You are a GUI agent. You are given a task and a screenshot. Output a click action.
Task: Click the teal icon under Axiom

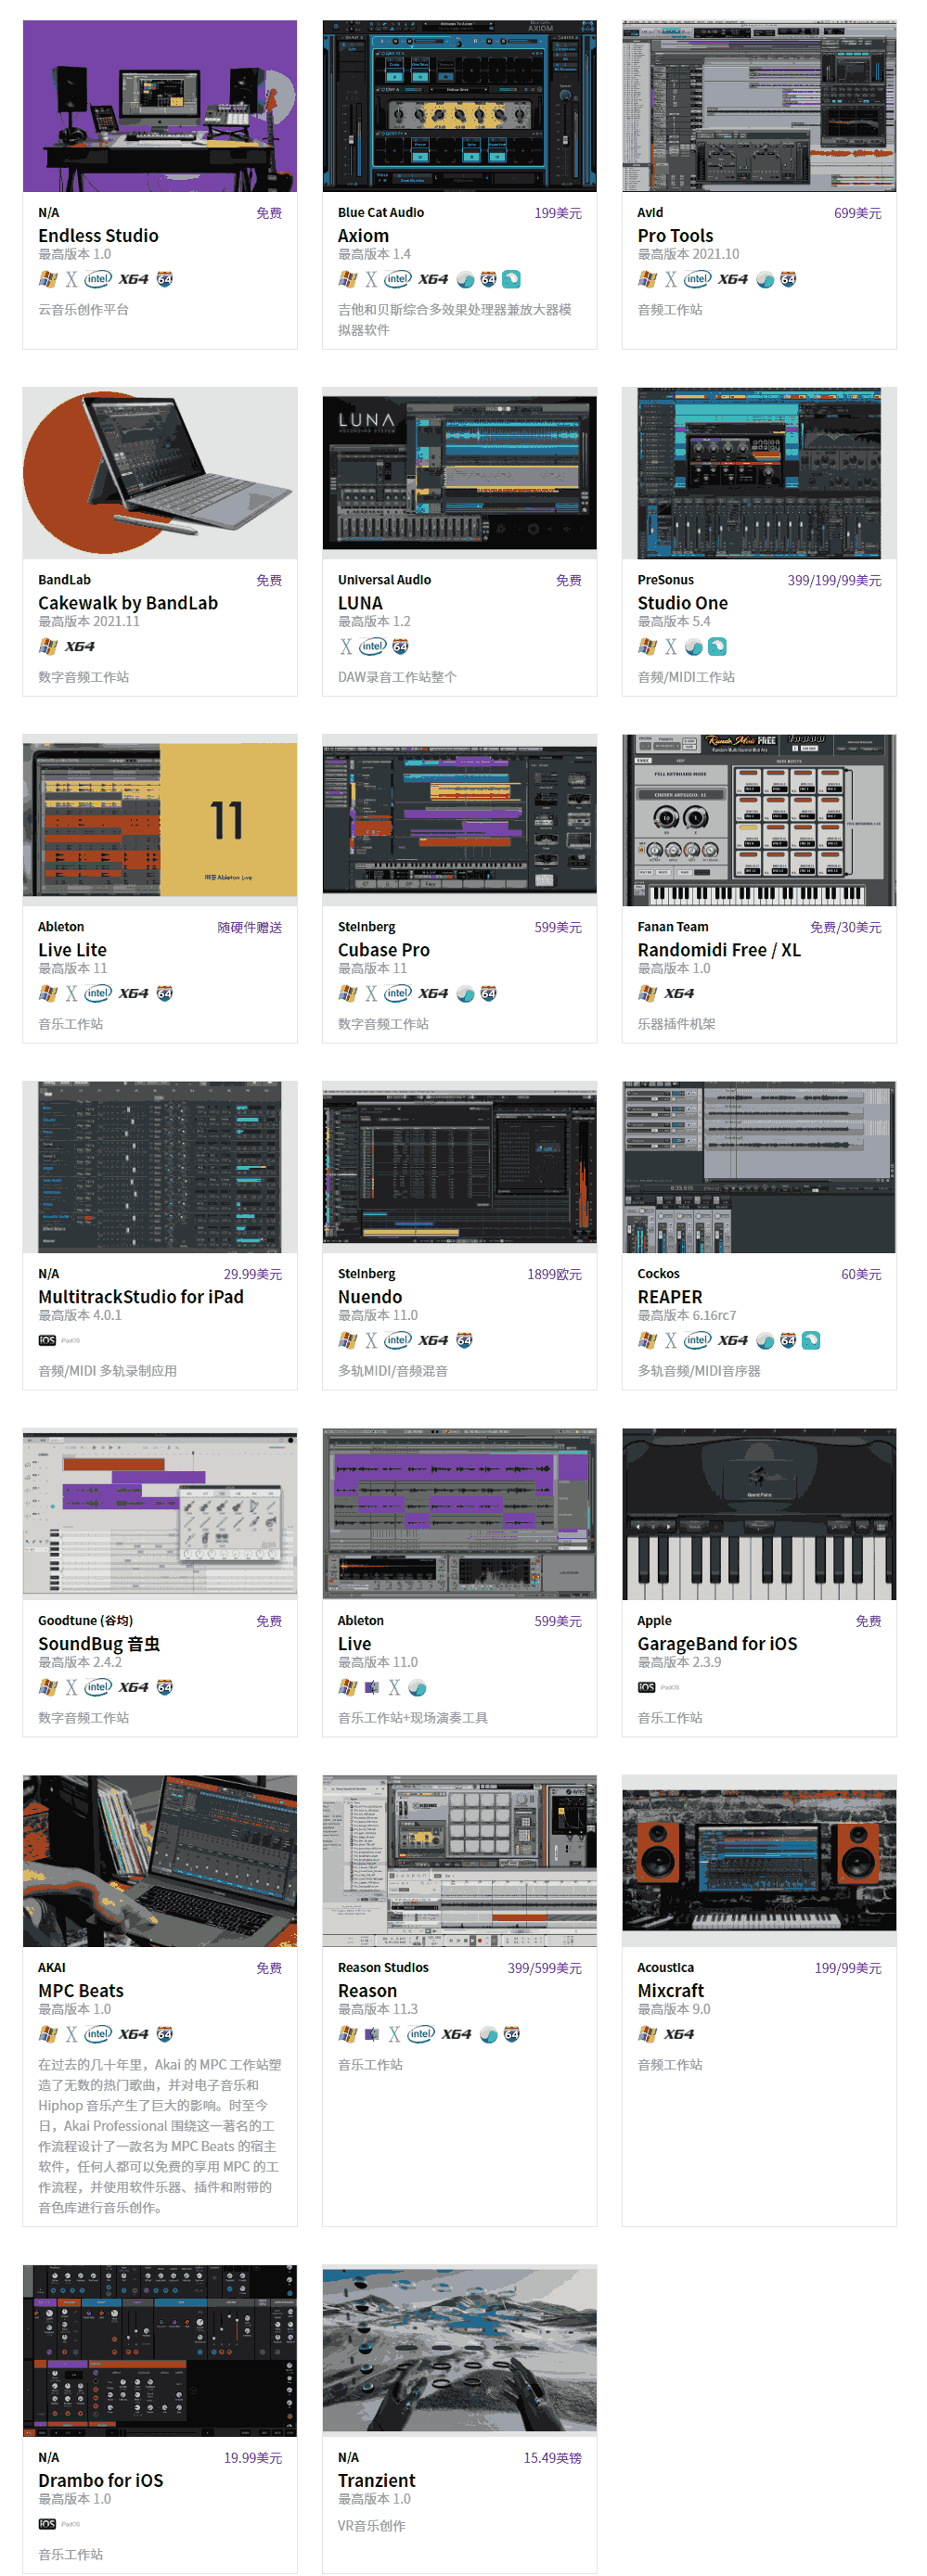coord(511,280)
